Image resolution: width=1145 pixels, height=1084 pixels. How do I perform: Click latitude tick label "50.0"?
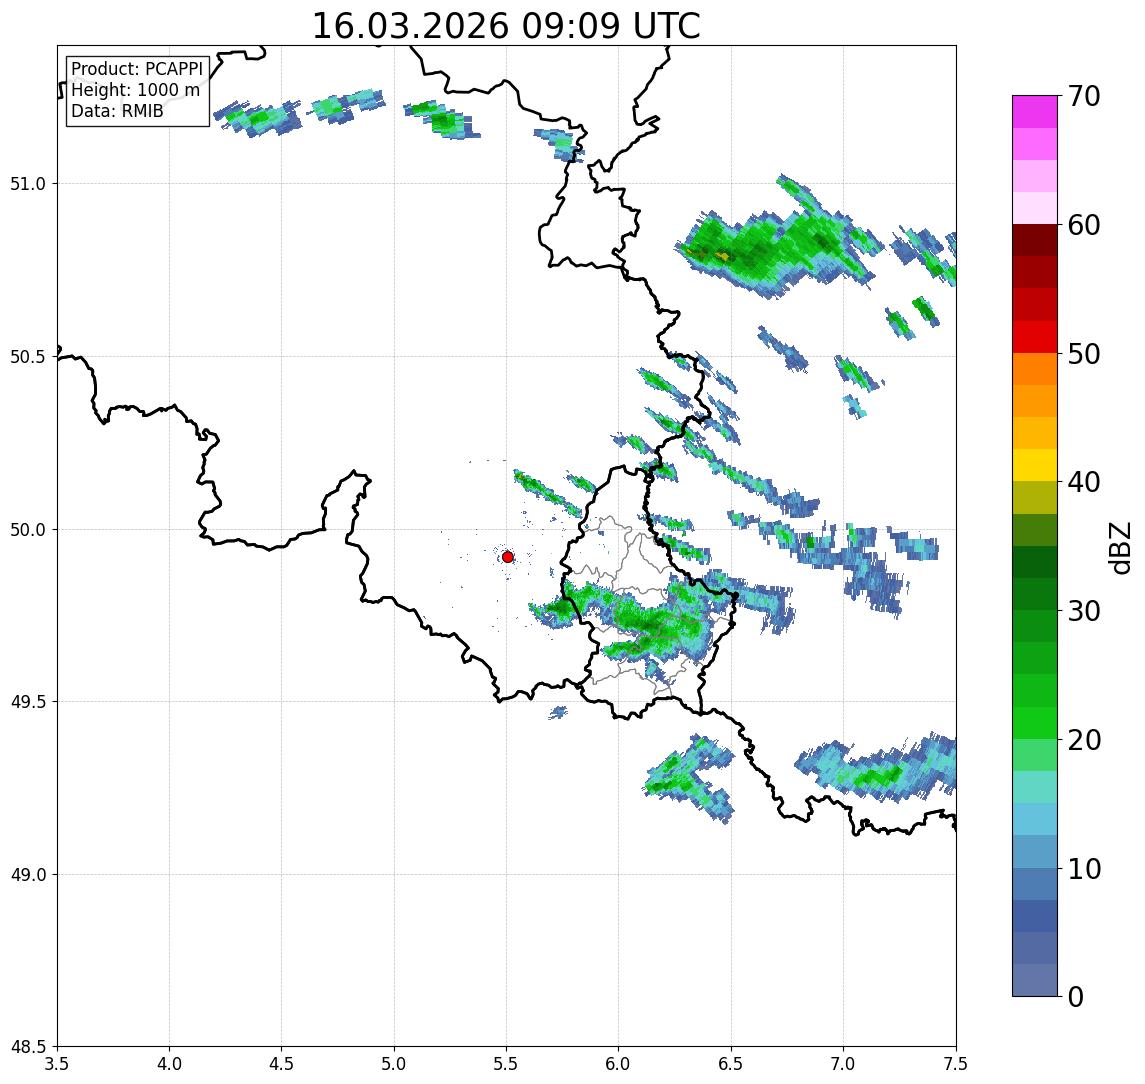coord(28,530)
